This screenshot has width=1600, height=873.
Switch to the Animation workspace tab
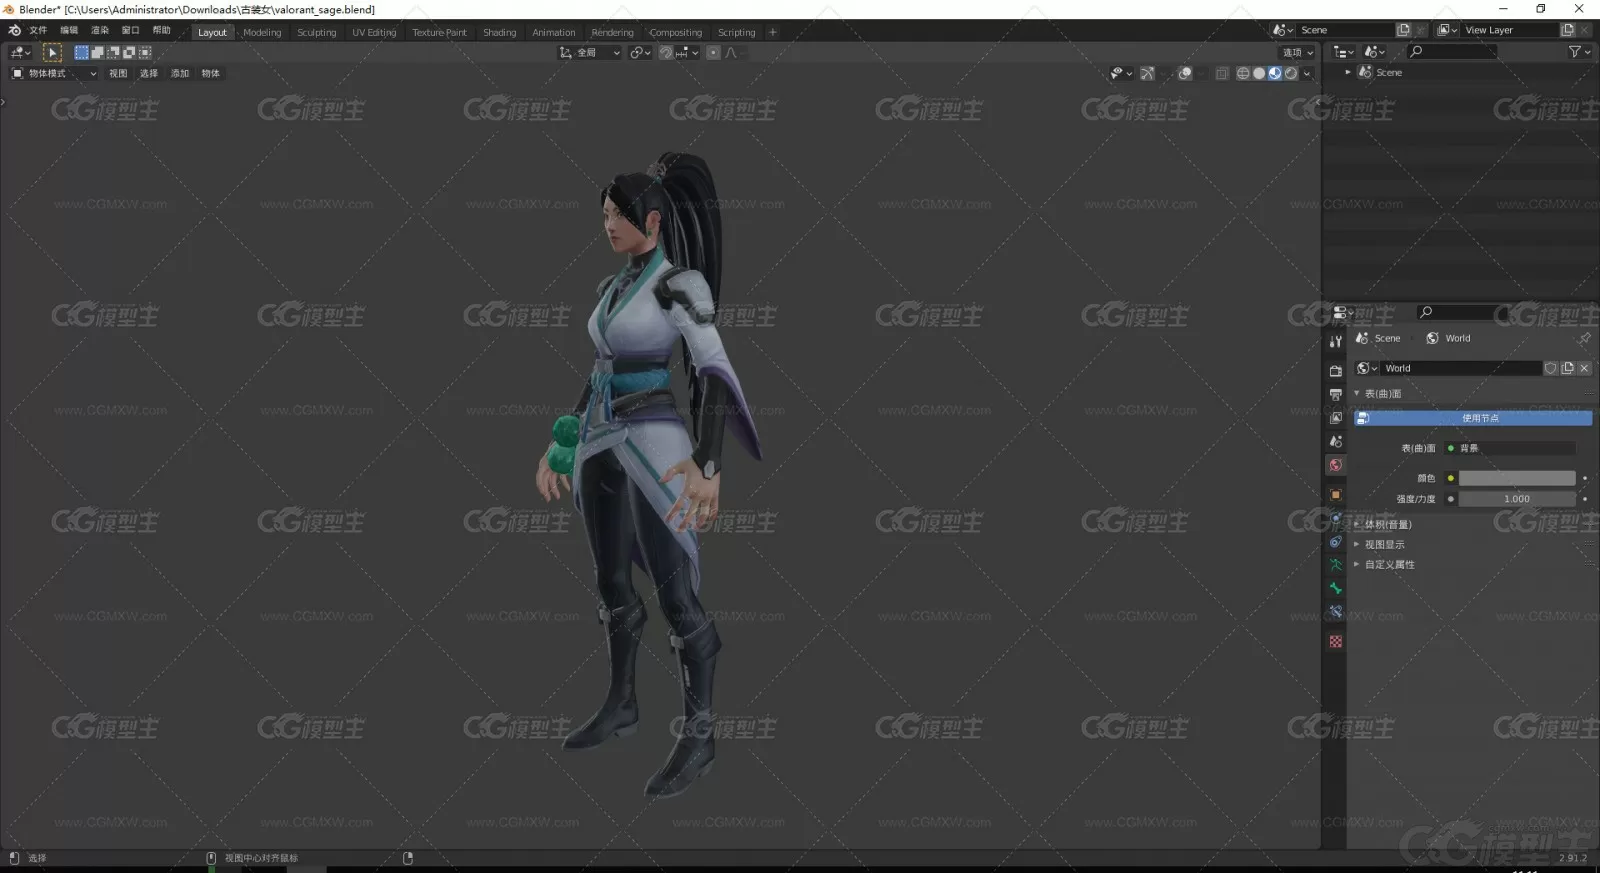pos(554,32)
